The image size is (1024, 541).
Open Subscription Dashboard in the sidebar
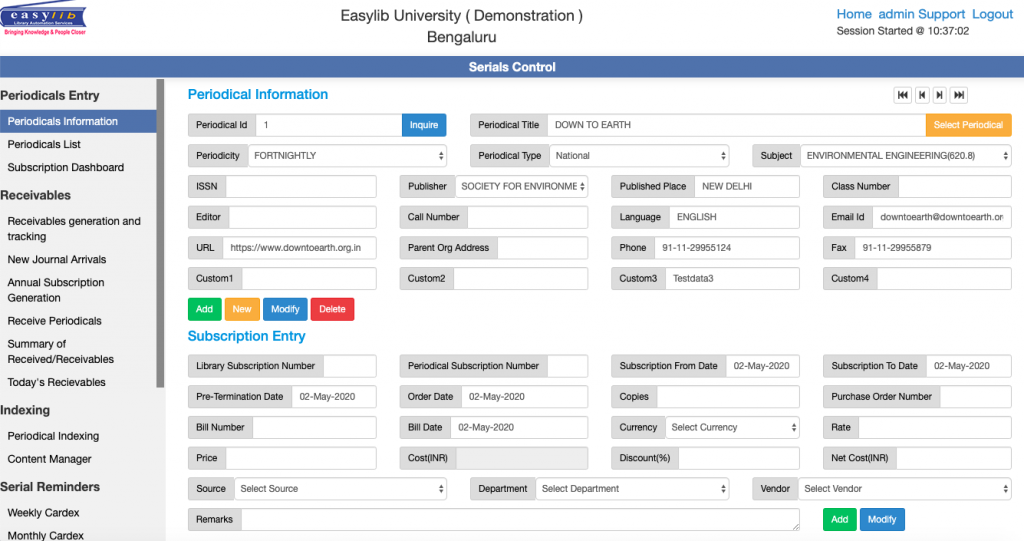point(65,167)
